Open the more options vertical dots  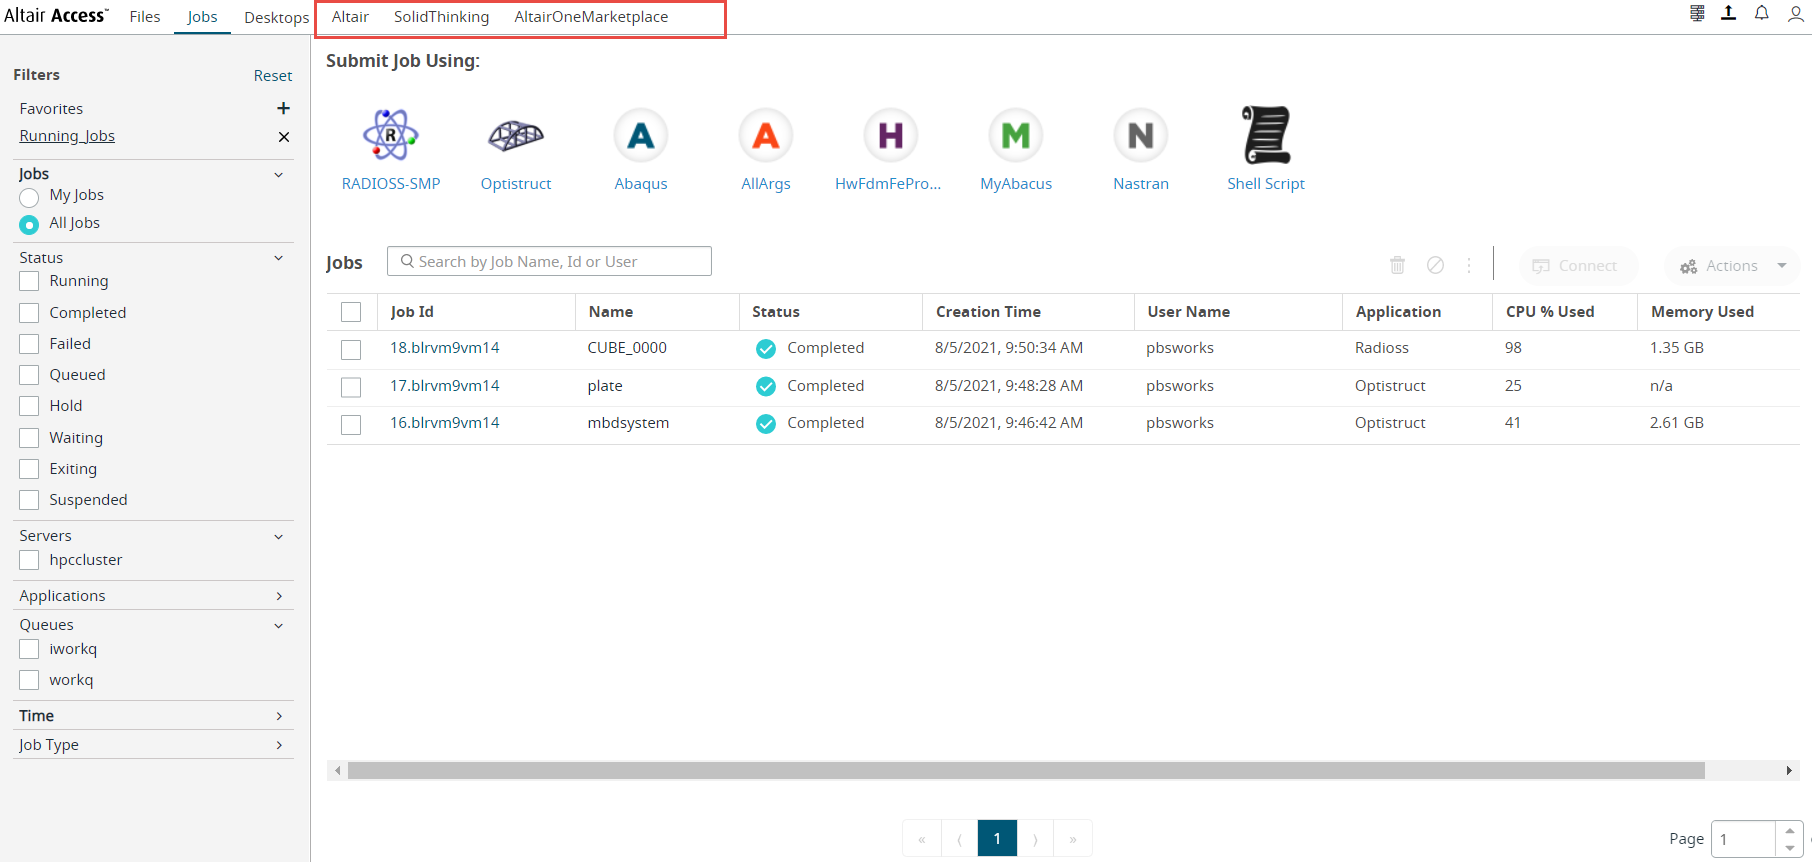1469,265
